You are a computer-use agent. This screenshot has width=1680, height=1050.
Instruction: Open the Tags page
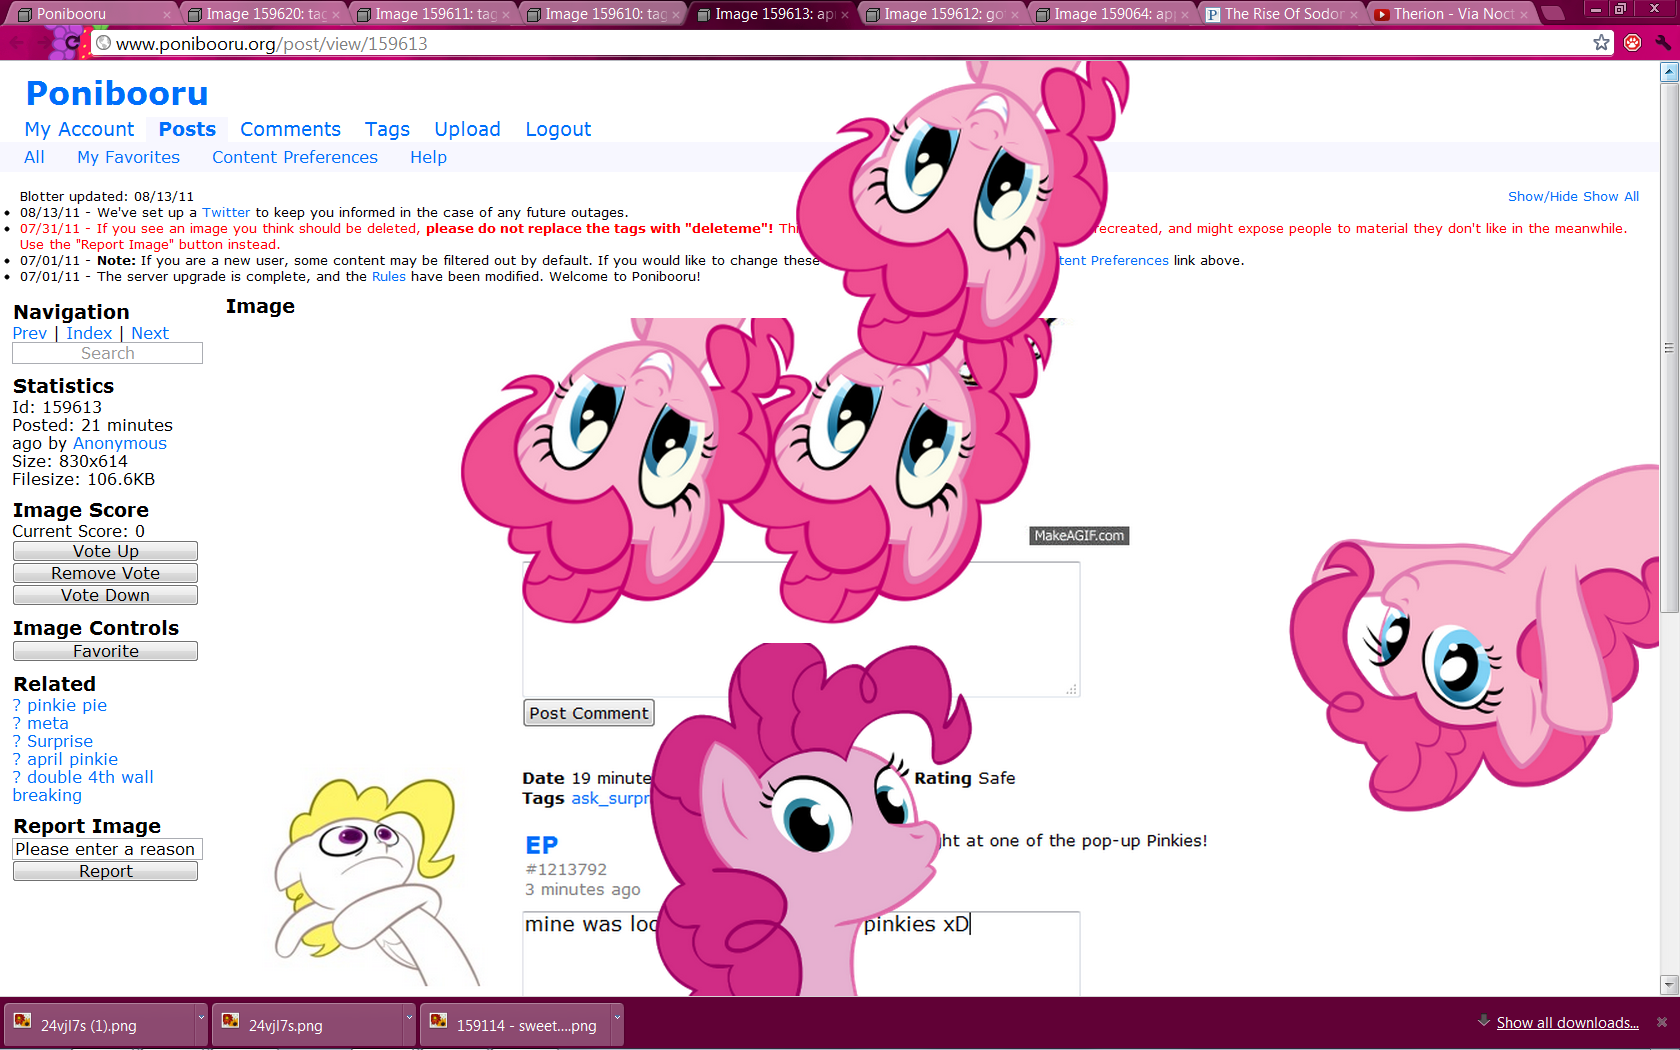(387, 130)
